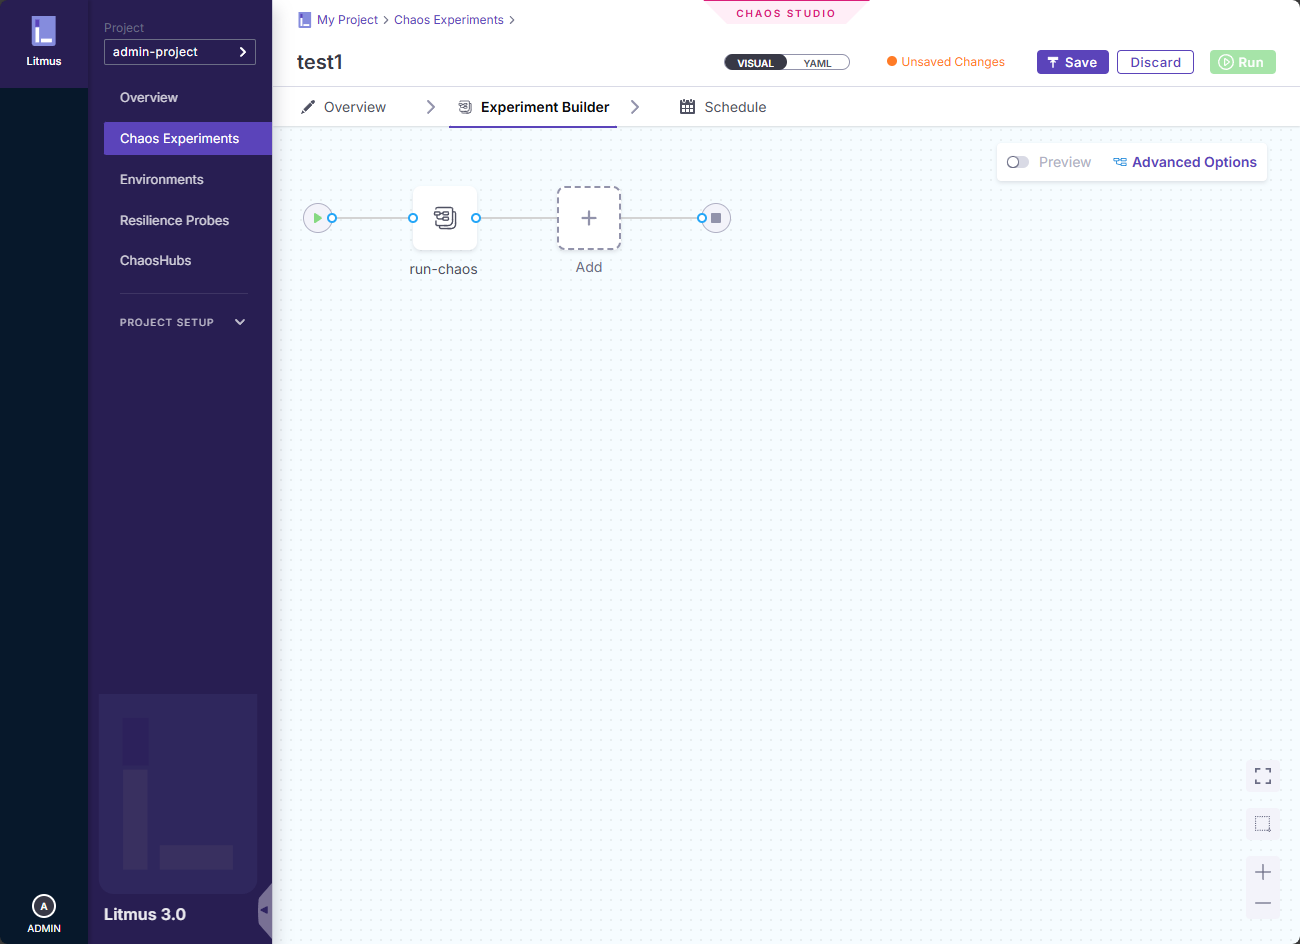Click the calendar icon beside Schedule
This screenshot has height=944, width=1300.
pyautogui.click(x=687, y=107)
